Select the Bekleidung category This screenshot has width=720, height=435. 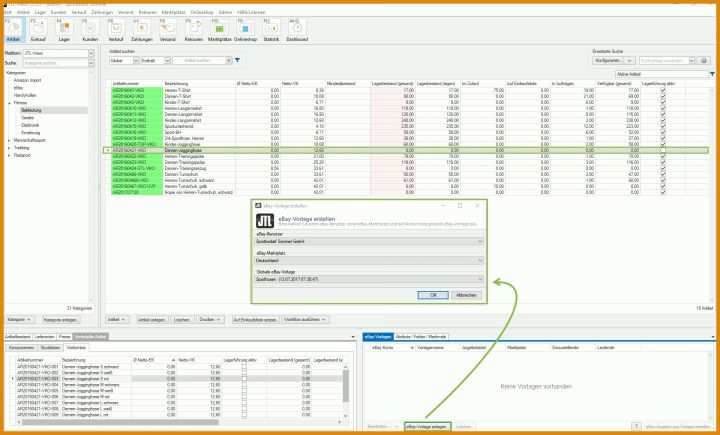tap(31, 110)
